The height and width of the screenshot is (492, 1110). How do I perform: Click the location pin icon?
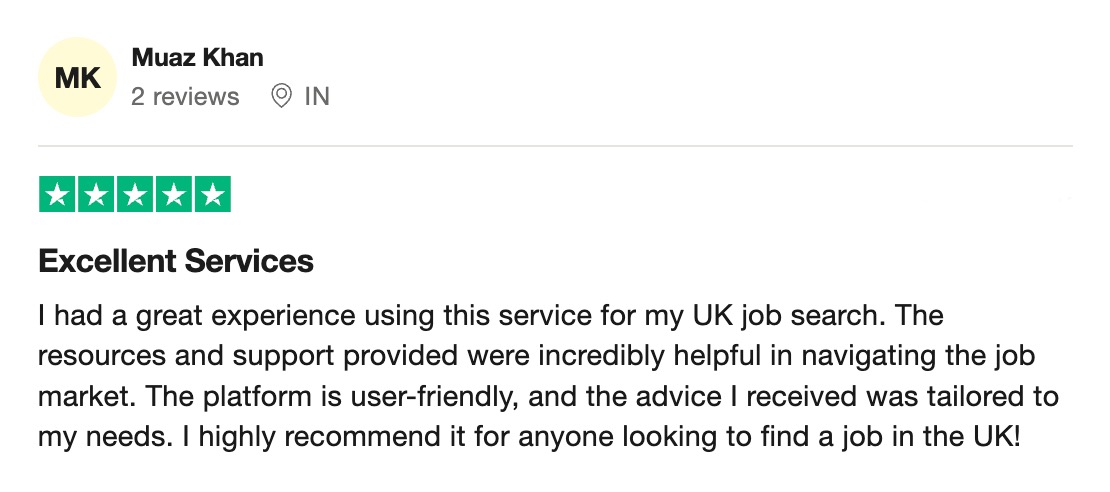pos(282,96)
